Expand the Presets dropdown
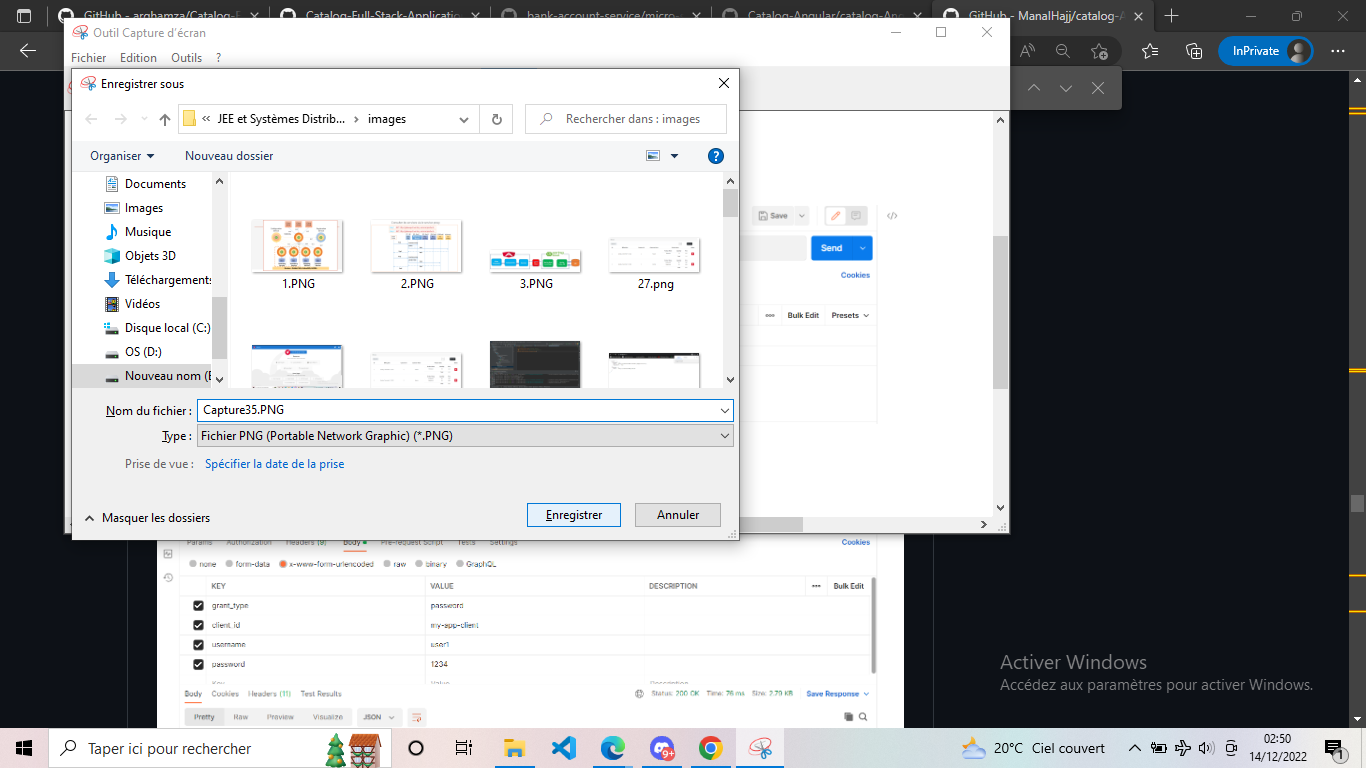 click(850, 315)
